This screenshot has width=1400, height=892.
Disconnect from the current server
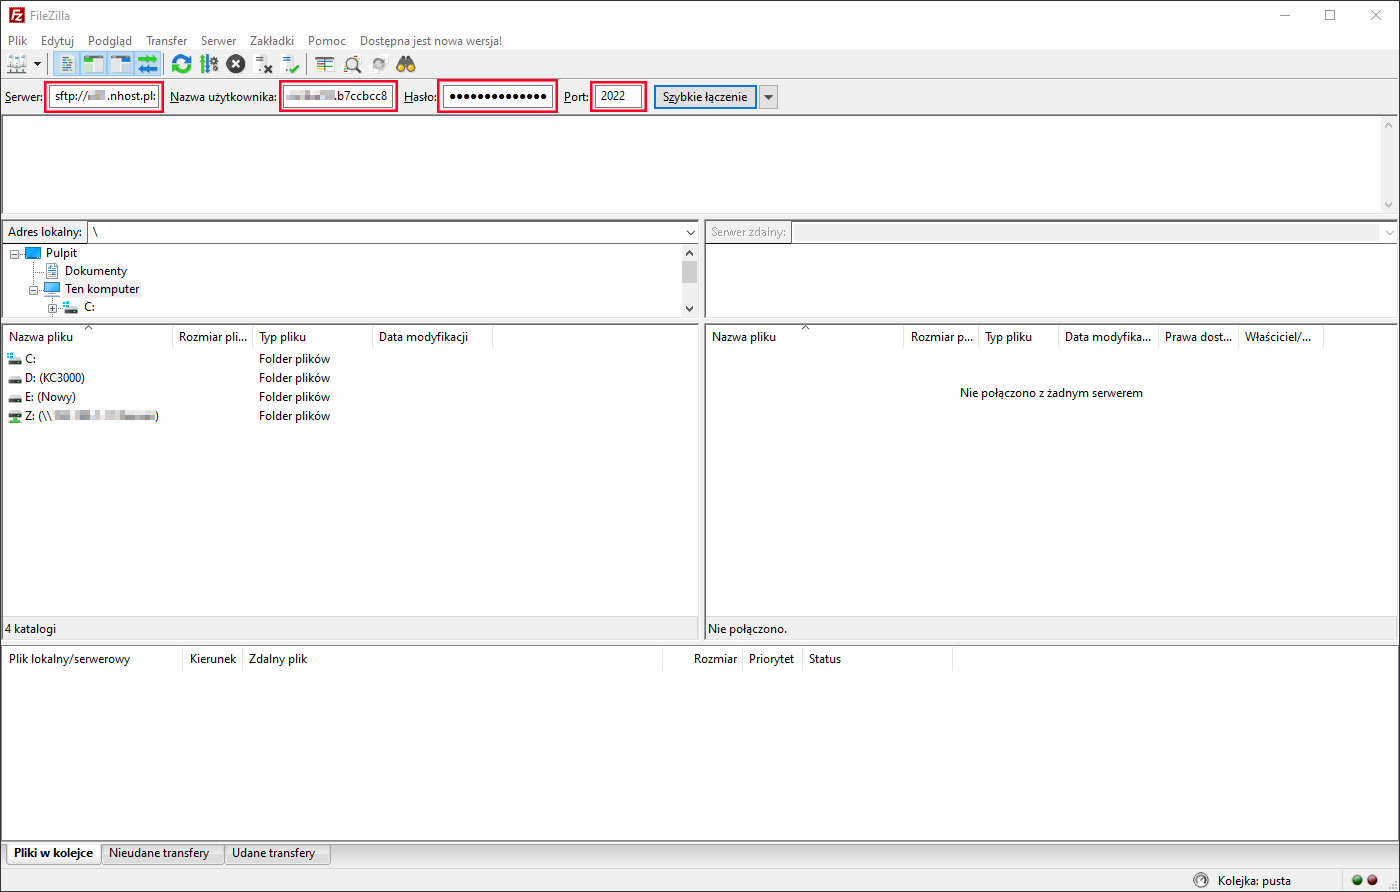pos(264,63)
